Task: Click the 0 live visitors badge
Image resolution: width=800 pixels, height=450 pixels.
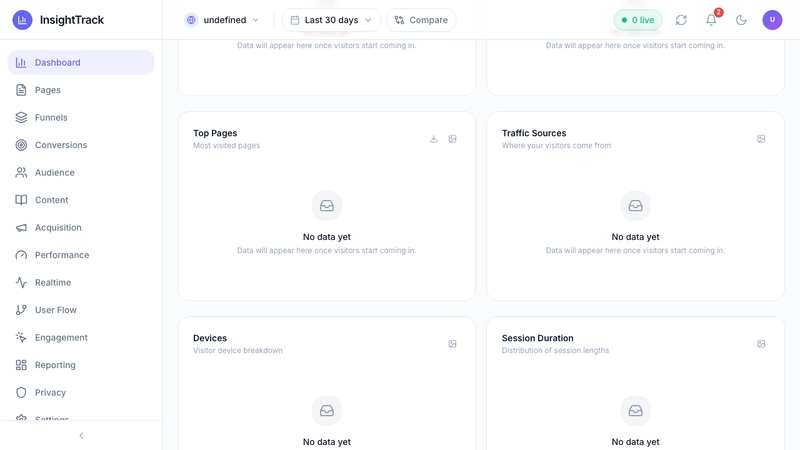Action: tap(638, 20)
